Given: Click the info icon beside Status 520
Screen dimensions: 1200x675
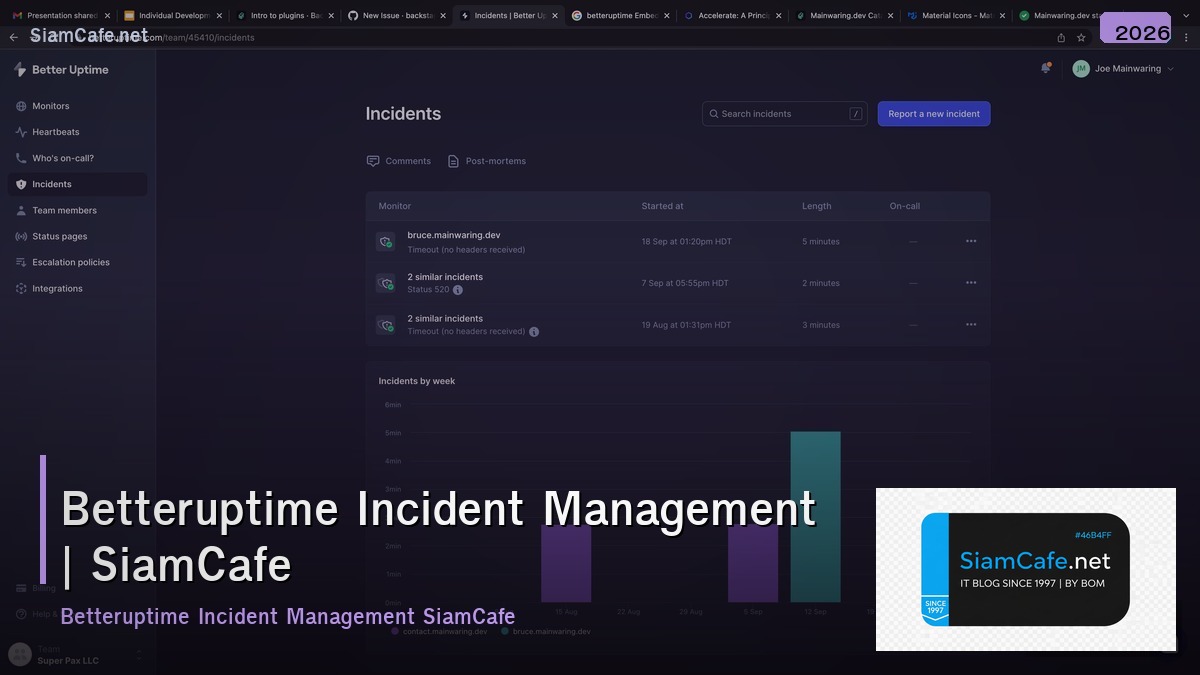Looking at the screenshot, I should coord(458,290).
